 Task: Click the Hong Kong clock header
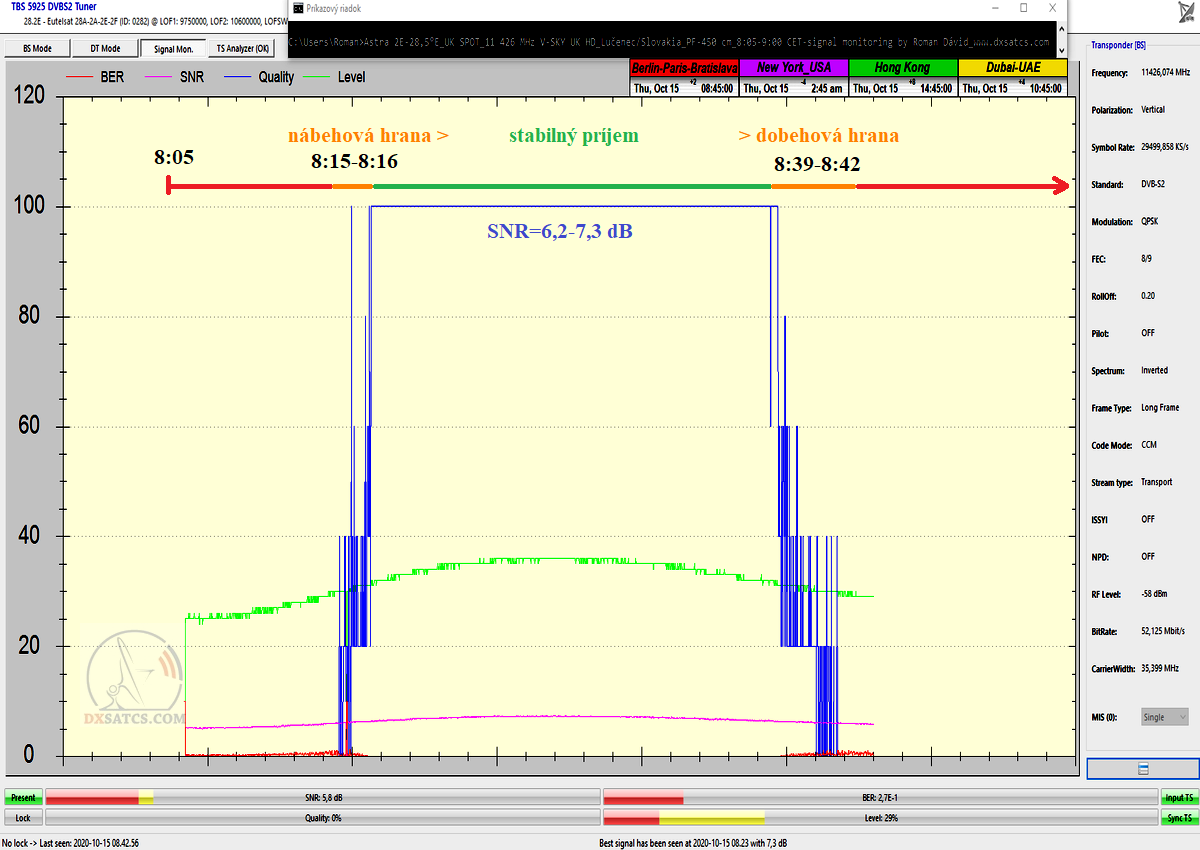click(902, 68)
